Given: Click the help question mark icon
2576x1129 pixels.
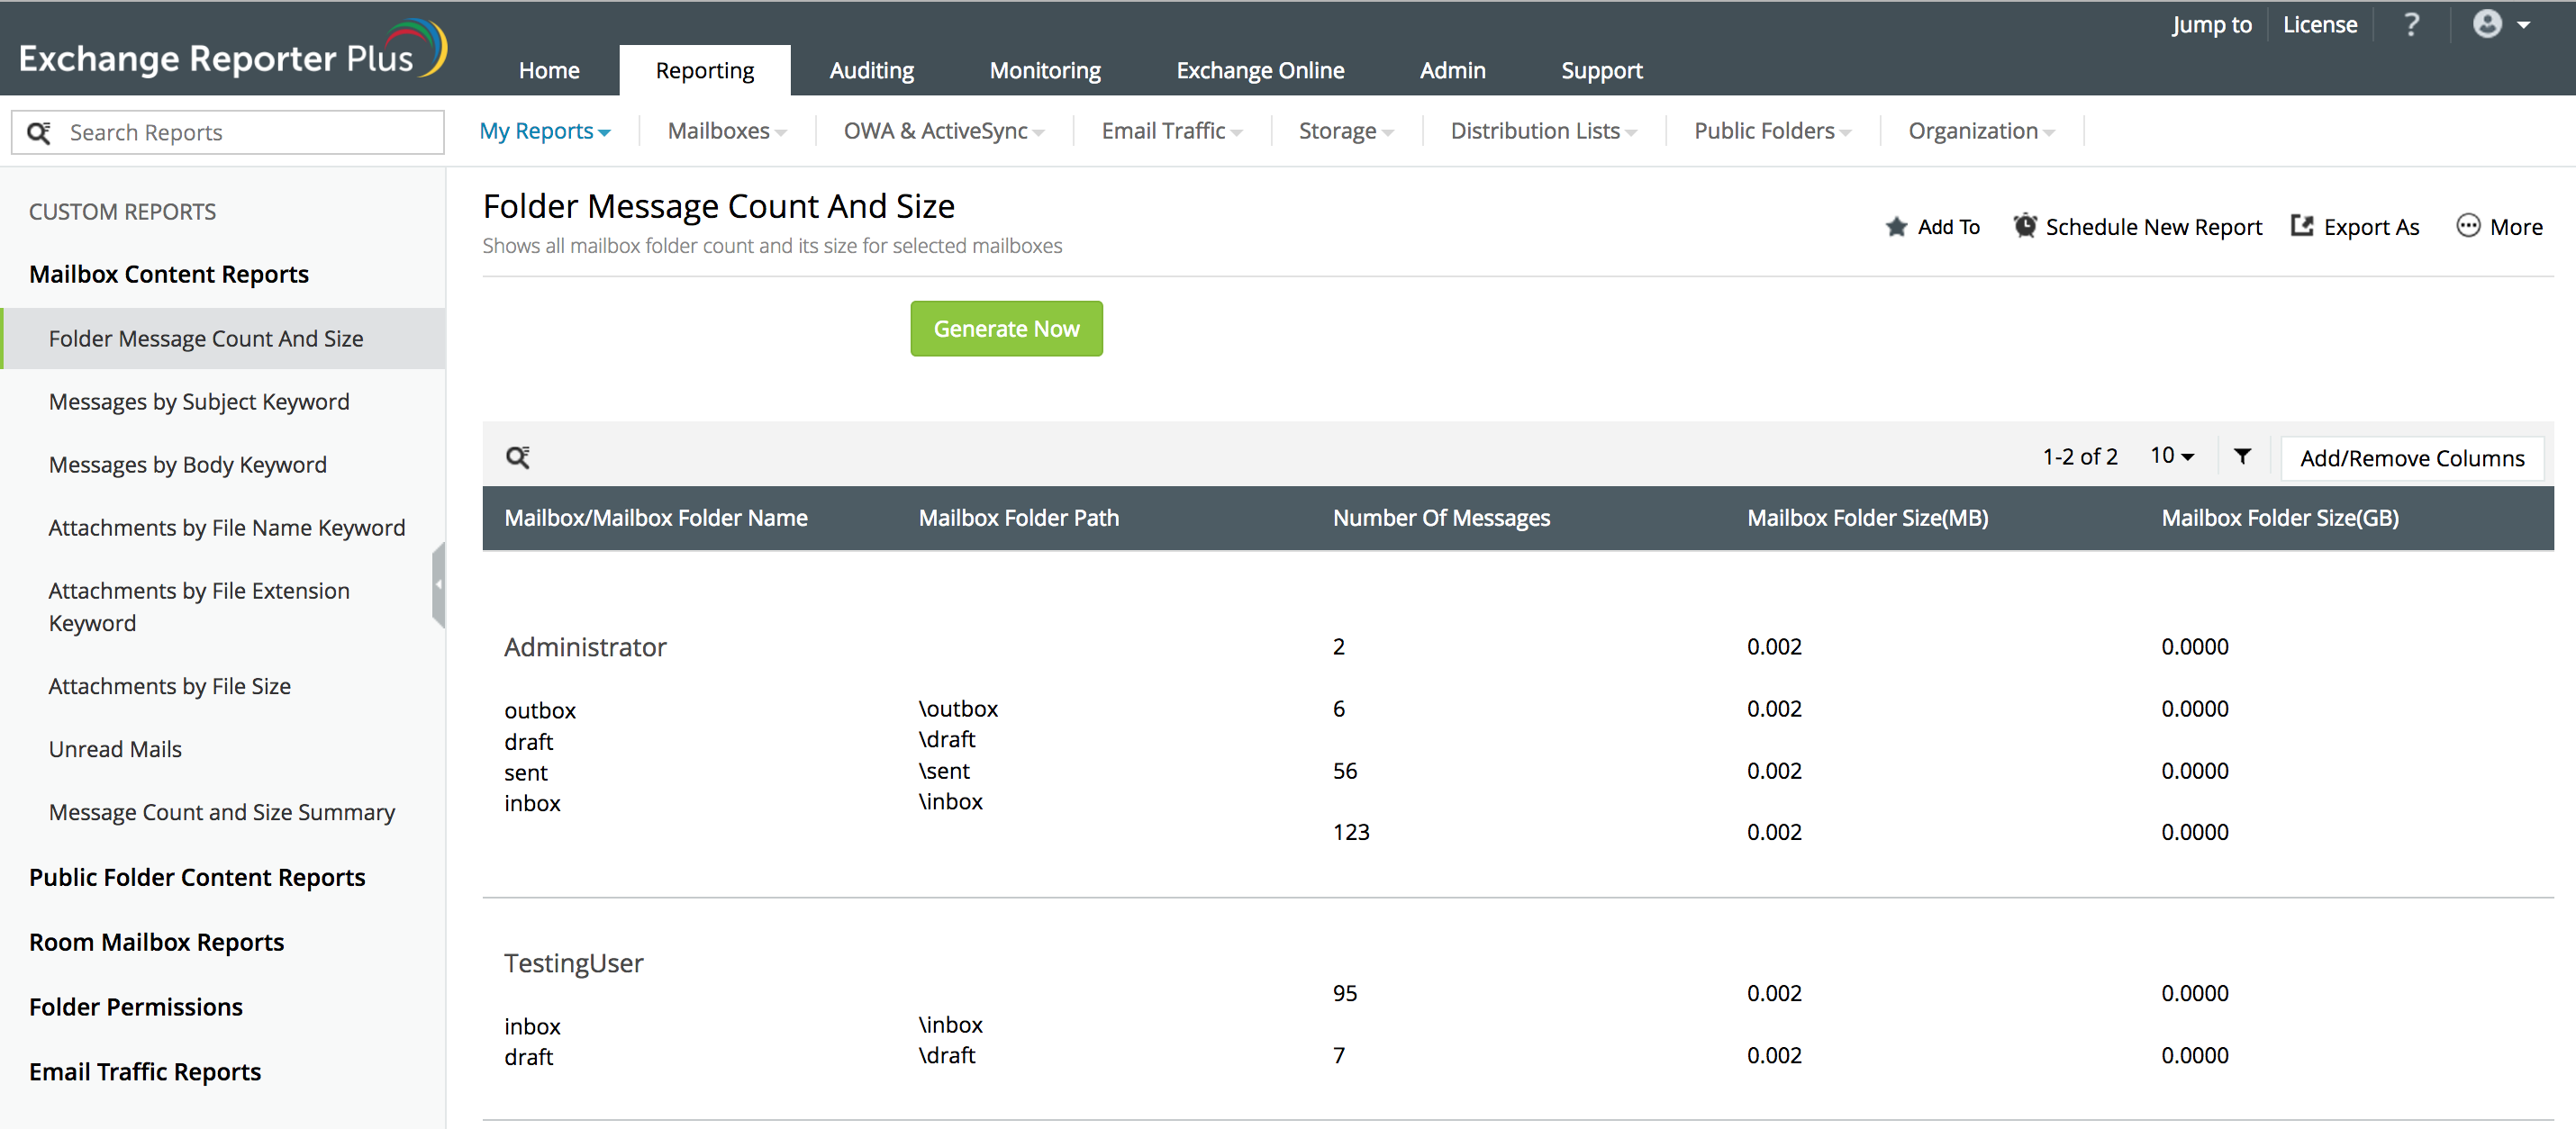Looking at the screenshot, I should (x=2411, y=25).
